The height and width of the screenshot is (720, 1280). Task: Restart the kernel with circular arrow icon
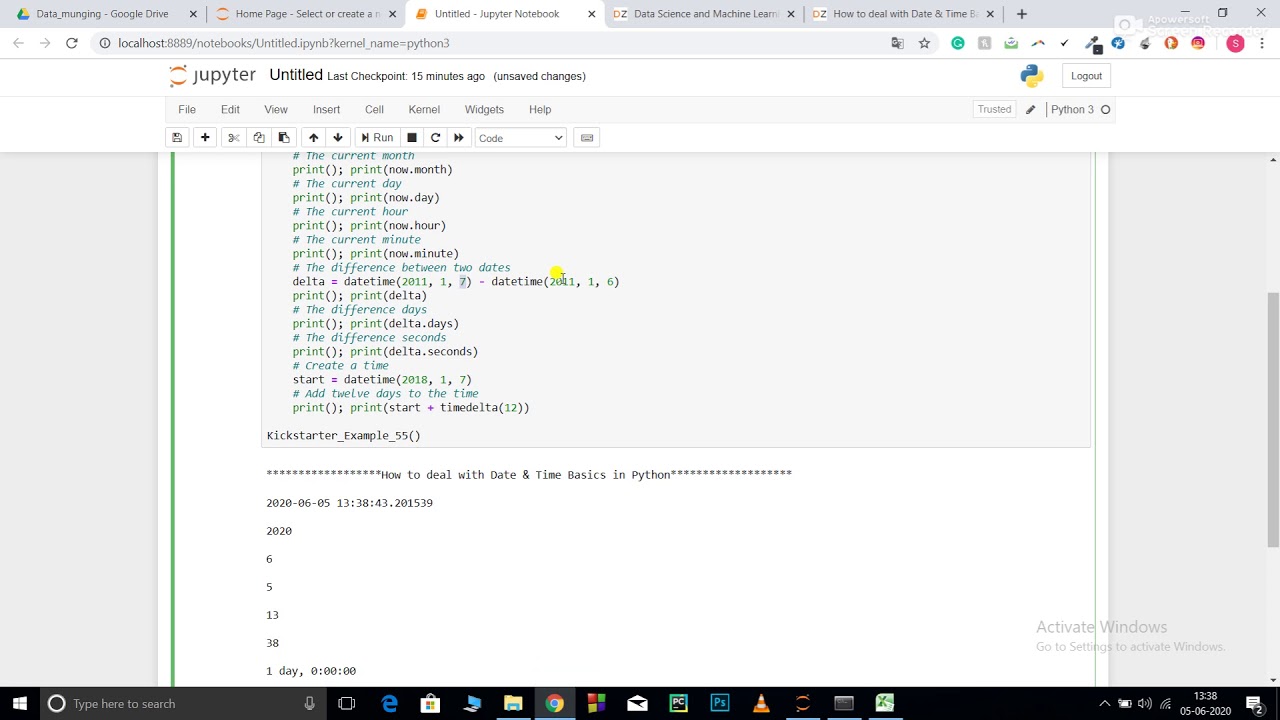pyautogui.click(x=435, y=138)
